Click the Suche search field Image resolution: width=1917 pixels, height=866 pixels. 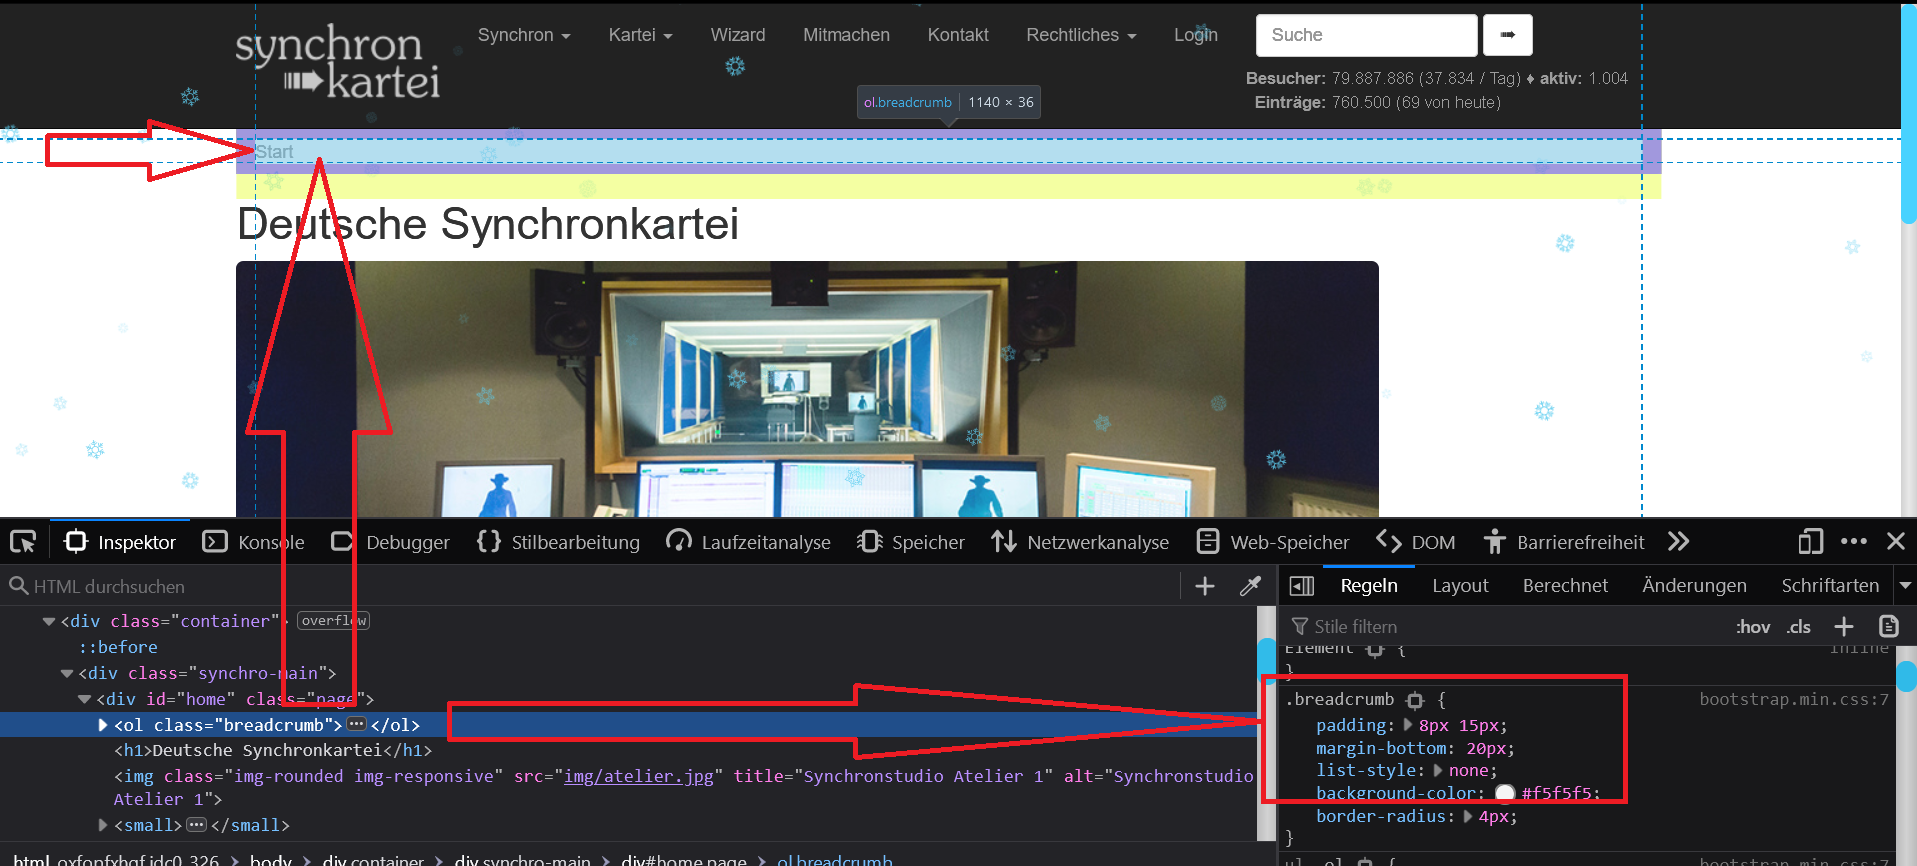pos(1366,35)
